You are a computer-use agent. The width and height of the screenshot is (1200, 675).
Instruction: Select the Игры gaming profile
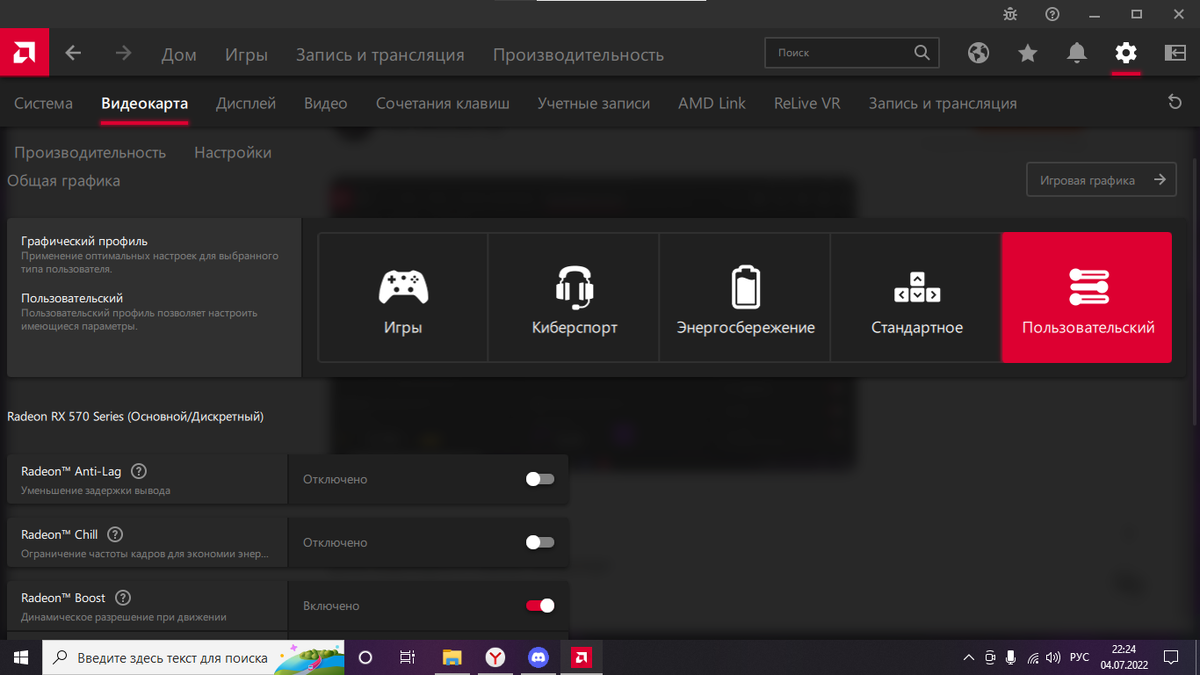(403, 297)
